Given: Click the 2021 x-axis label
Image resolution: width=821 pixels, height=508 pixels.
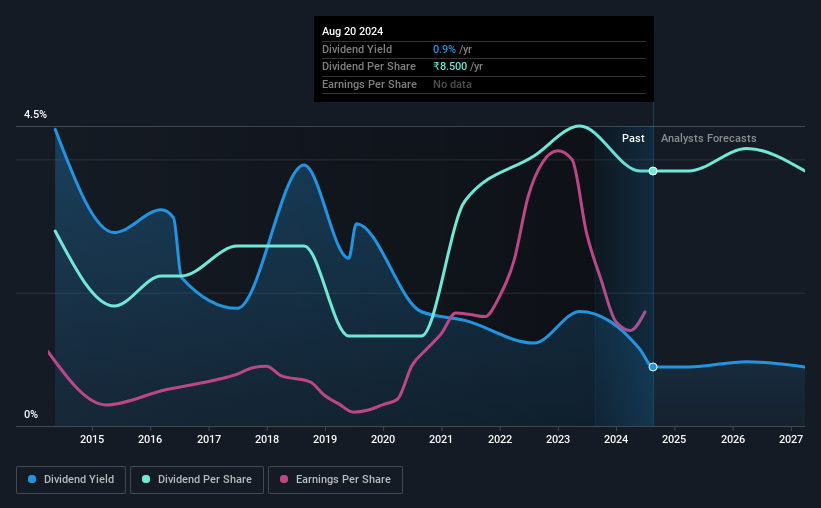Looking at the screenshot, I should click(x=441, y=439).
